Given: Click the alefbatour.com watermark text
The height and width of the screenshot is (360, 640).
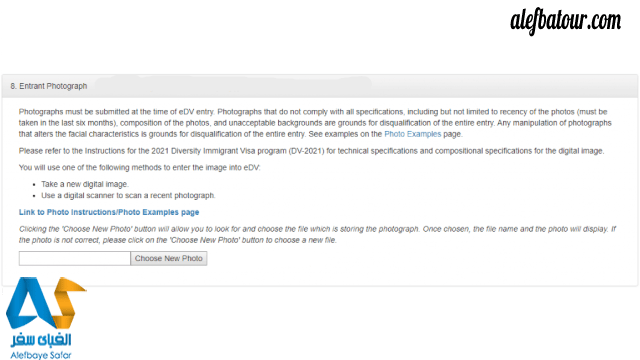Looking at the screenshot, I should (x=566, y=21).
